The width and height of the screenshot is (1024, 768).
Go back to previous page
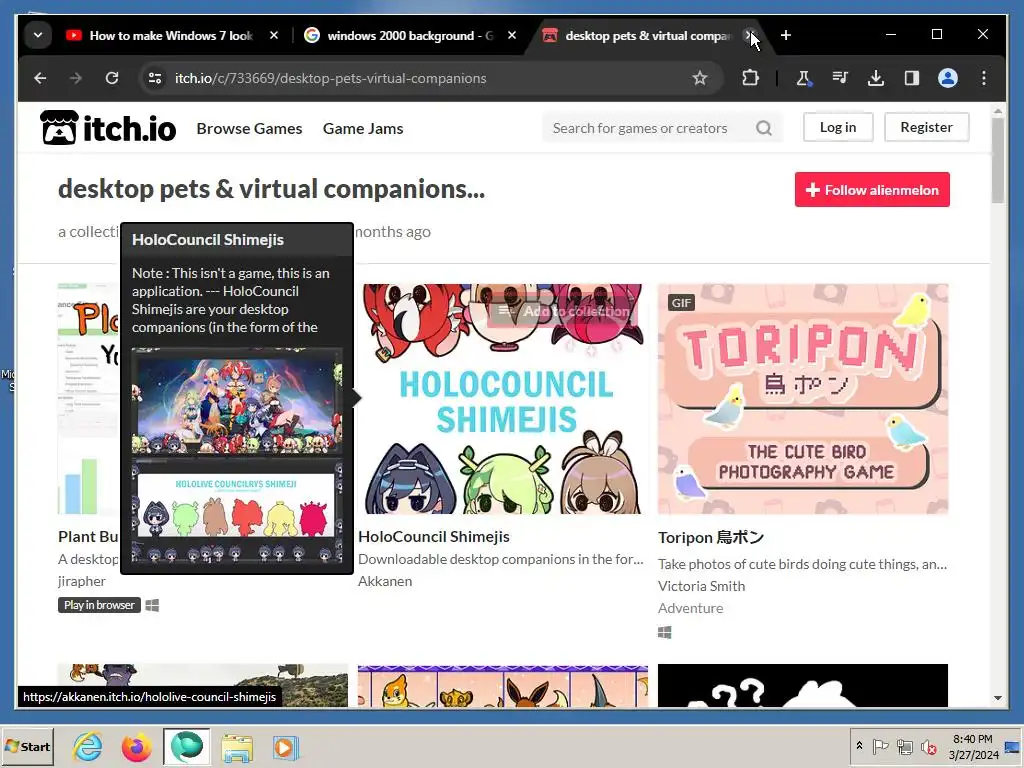pos(40,78)
